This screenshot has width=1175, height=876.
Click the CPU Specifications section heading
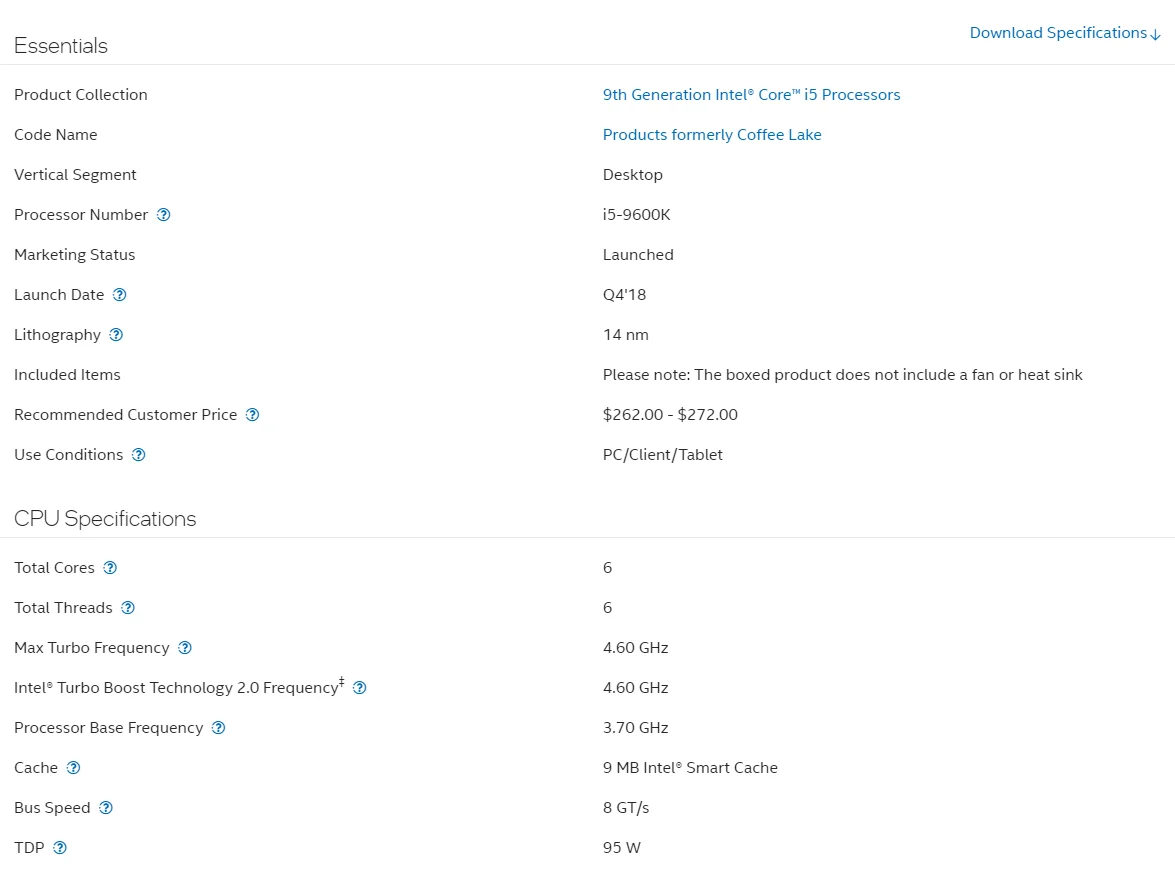[x=105, y=519]
